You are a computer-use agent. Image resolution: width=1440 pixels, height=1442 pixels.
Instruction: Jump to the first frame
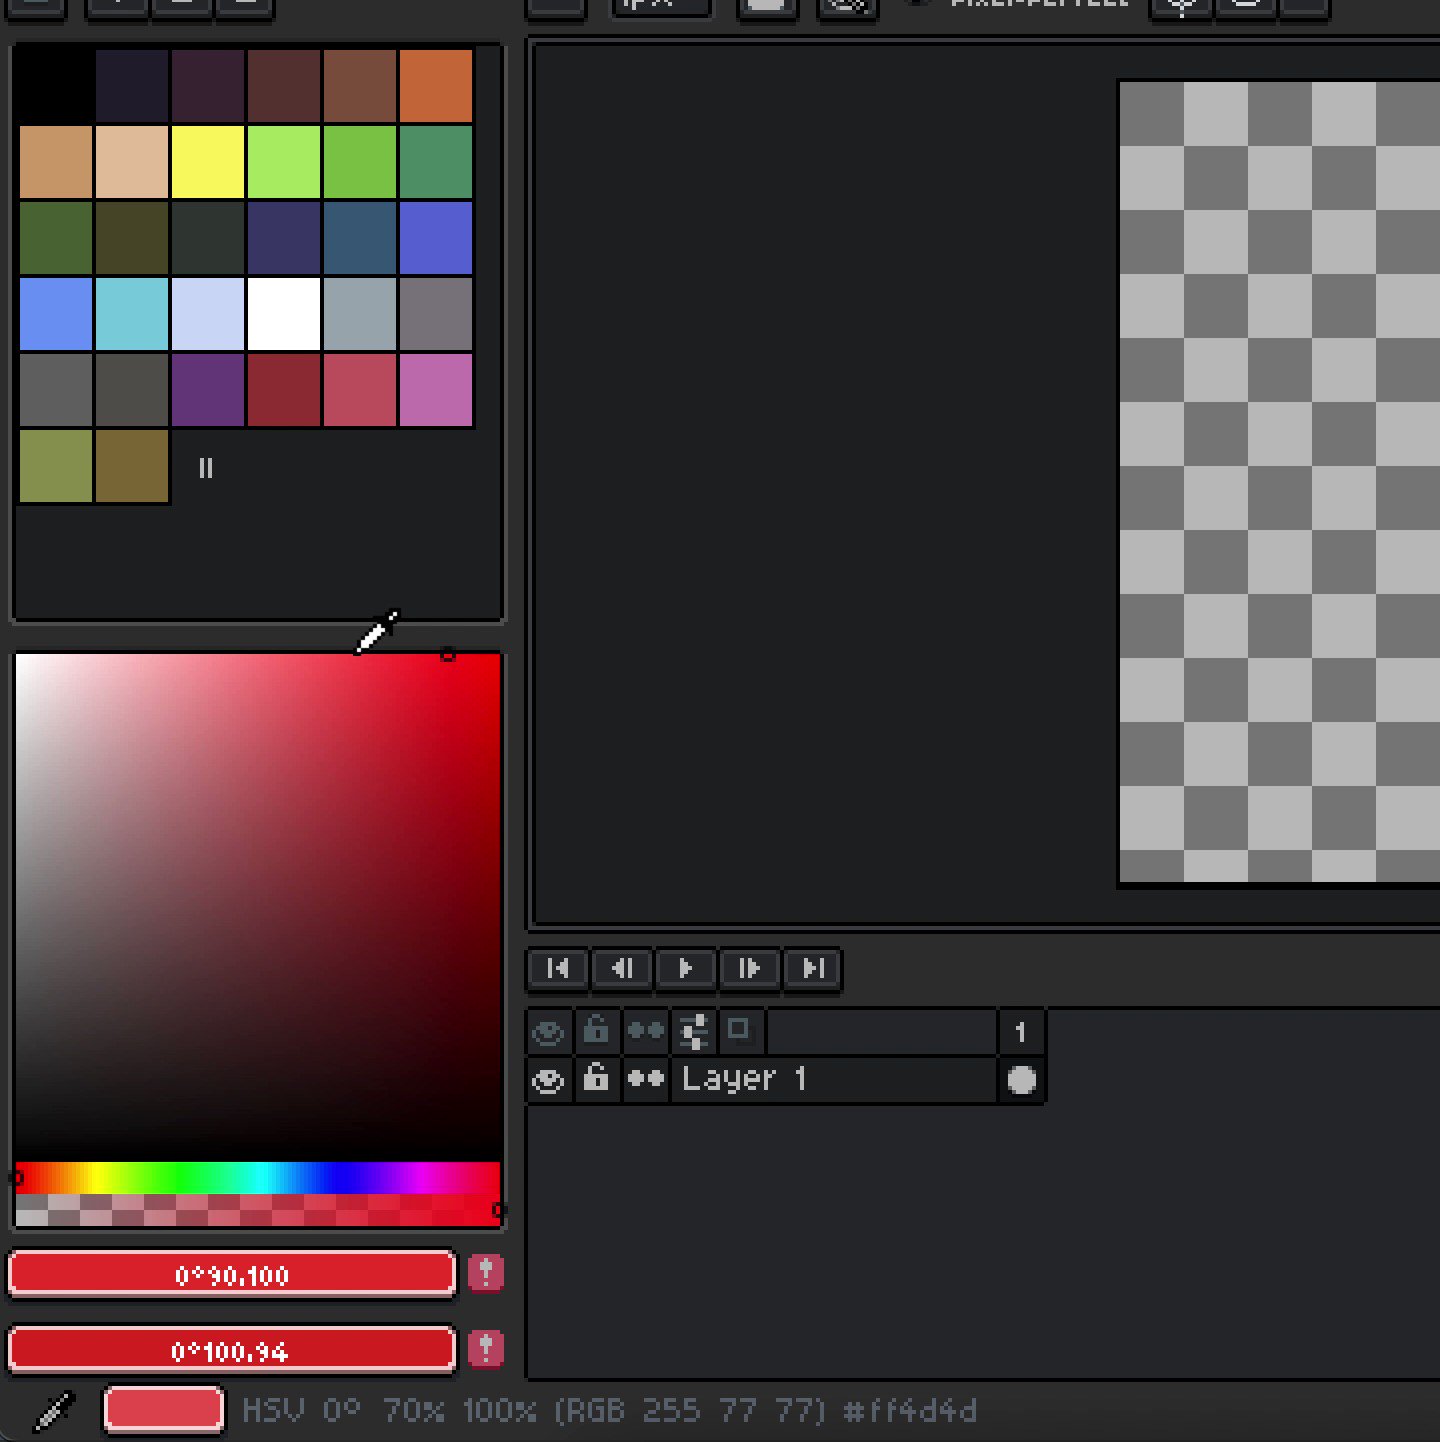(x=557, y=968)
